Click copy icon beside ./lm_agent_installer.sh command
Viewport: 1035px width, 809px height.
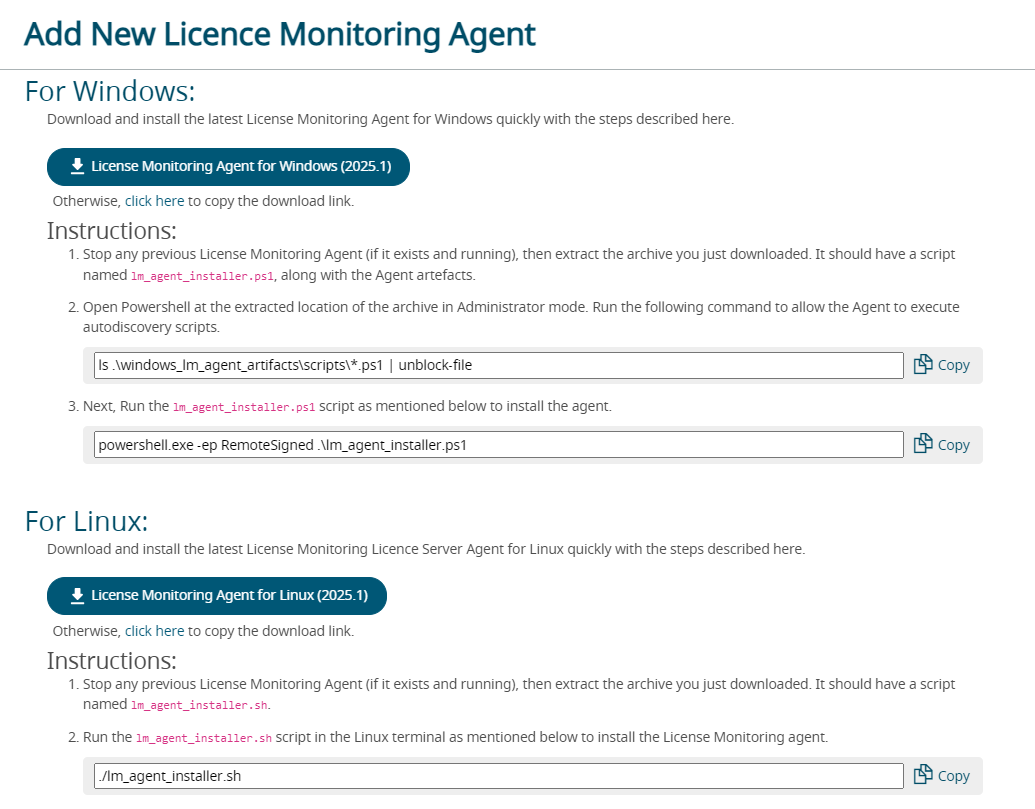point(923,775)
